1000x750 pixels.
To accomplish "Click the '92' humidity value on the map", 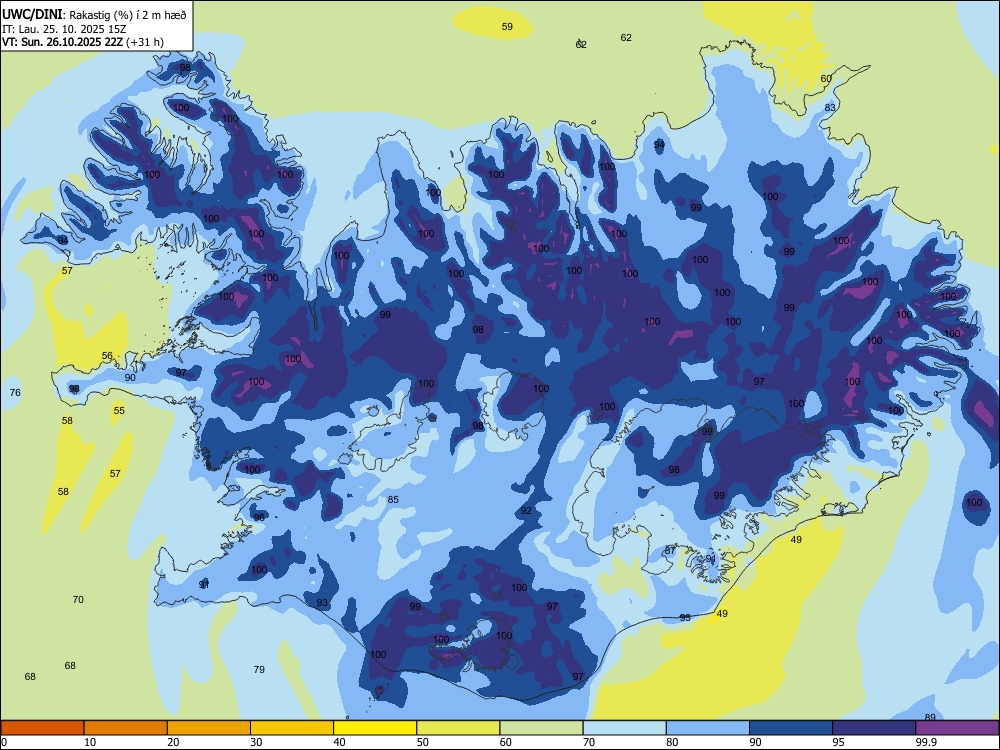I will (x=526, y=511).
